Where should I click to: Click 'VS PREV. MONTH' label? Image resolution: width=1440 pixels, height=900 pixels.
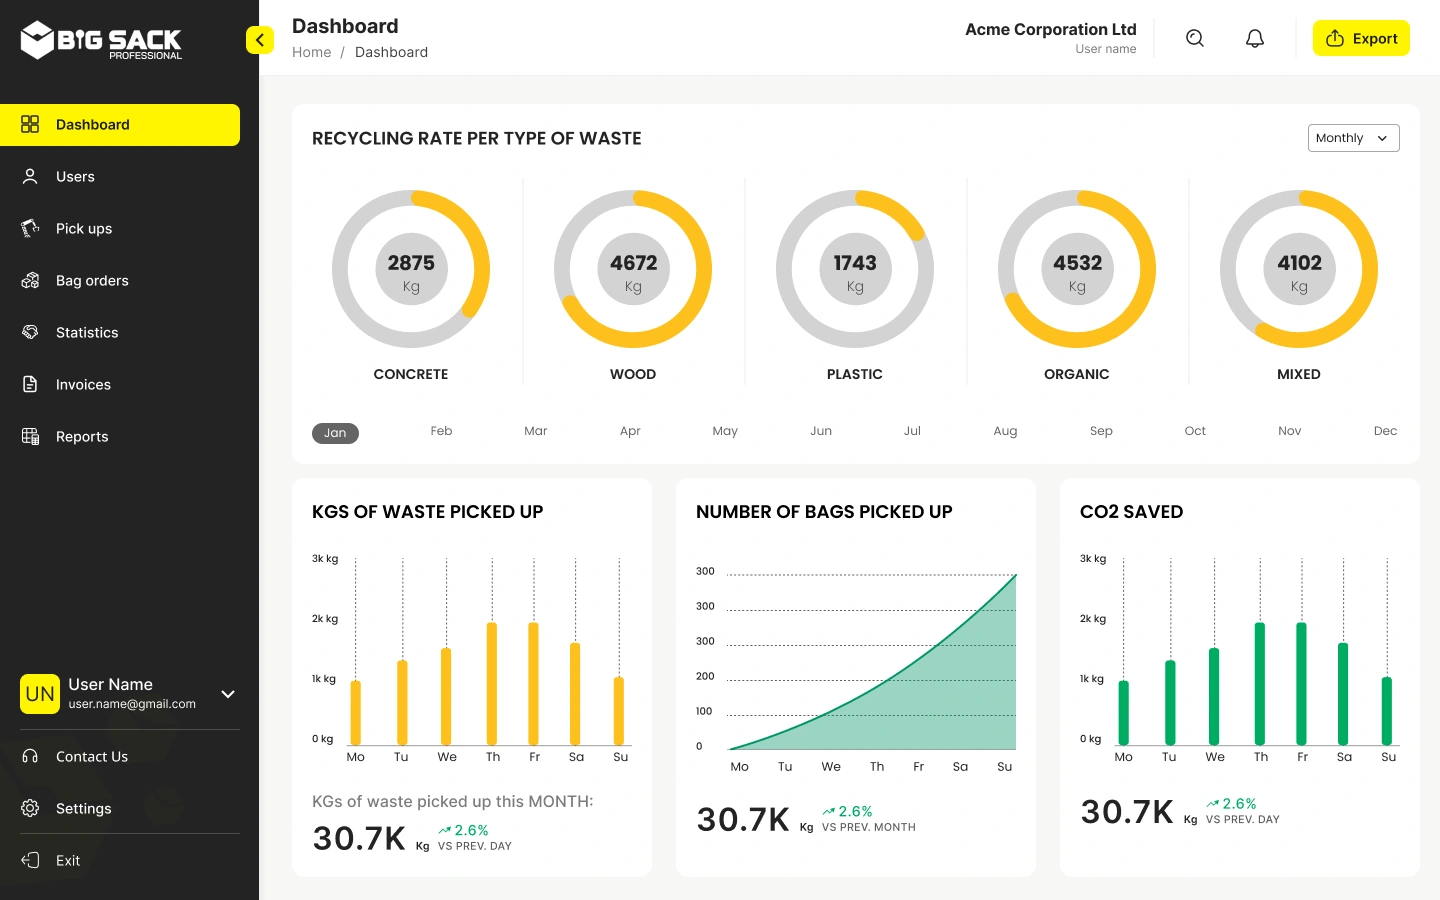click(869, 827)
